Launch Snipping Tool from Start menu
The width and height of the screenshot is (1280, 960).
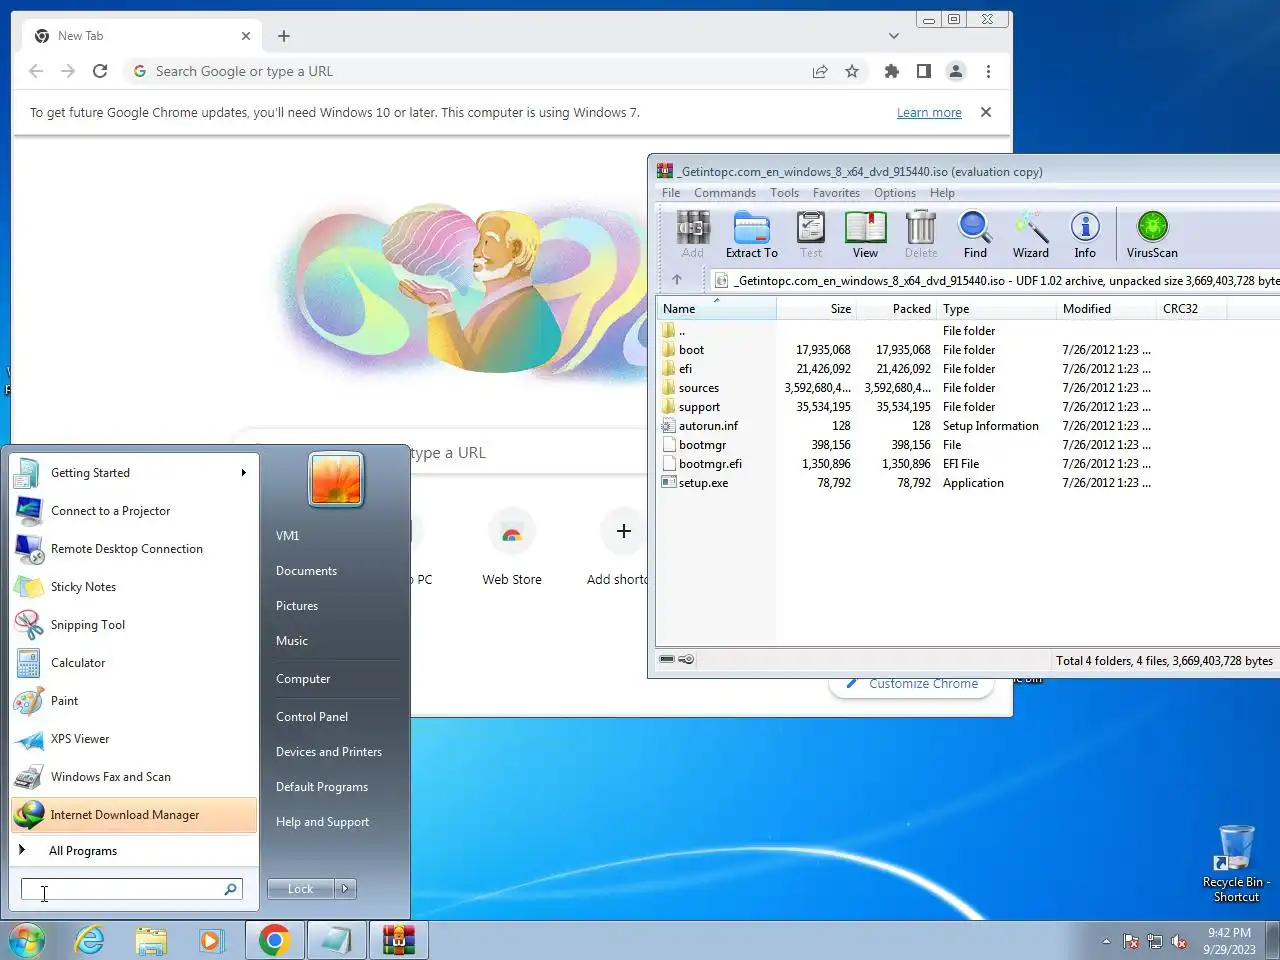(133, 625)
